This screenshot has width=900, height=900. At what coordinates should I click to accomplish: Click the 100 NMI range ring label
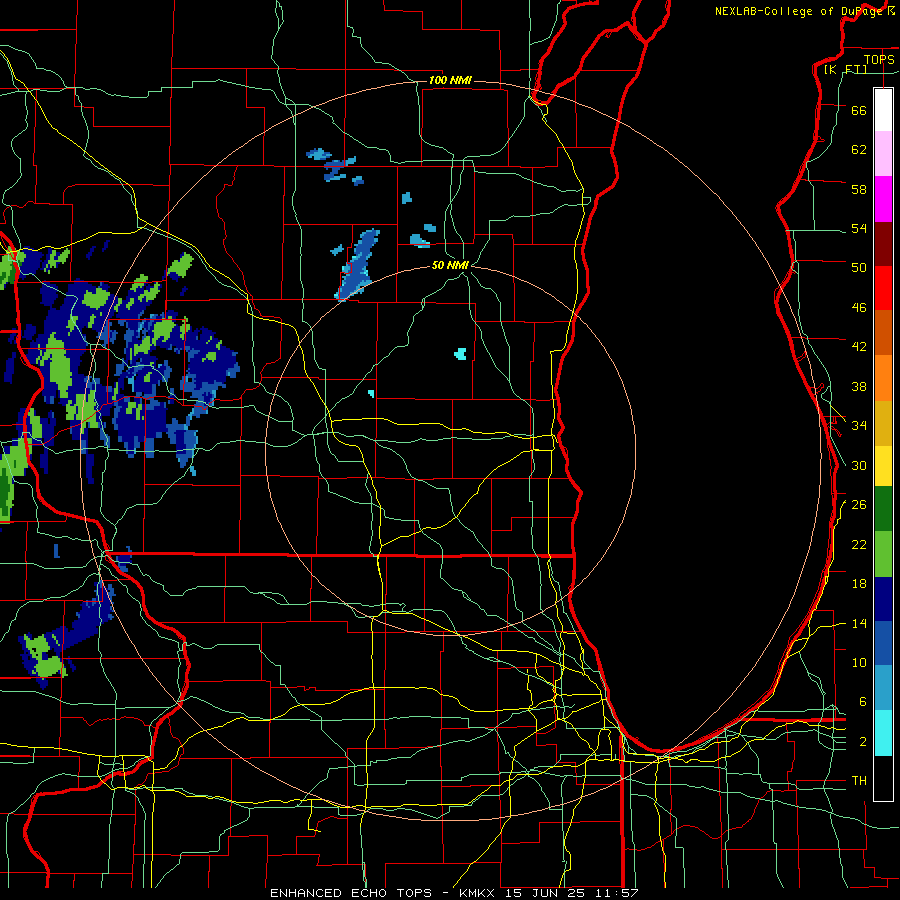coord(450,80)
